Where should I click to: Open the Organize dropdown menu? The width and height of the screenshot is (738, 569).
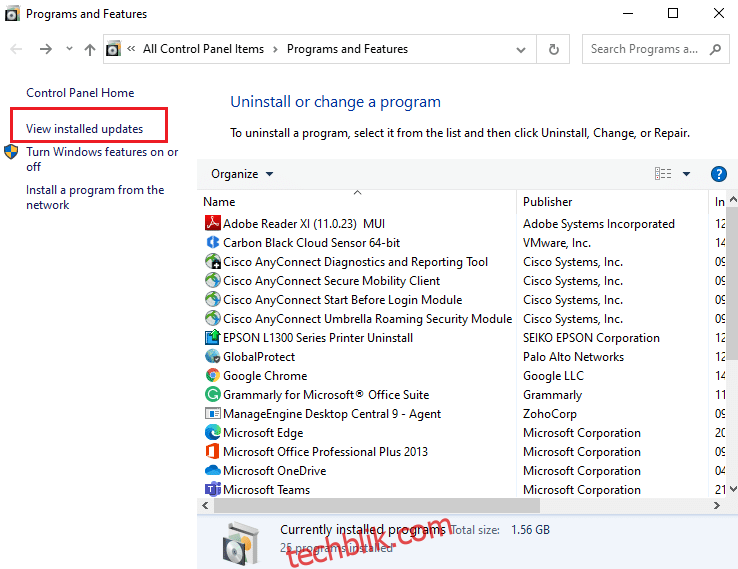coord(242,174)
